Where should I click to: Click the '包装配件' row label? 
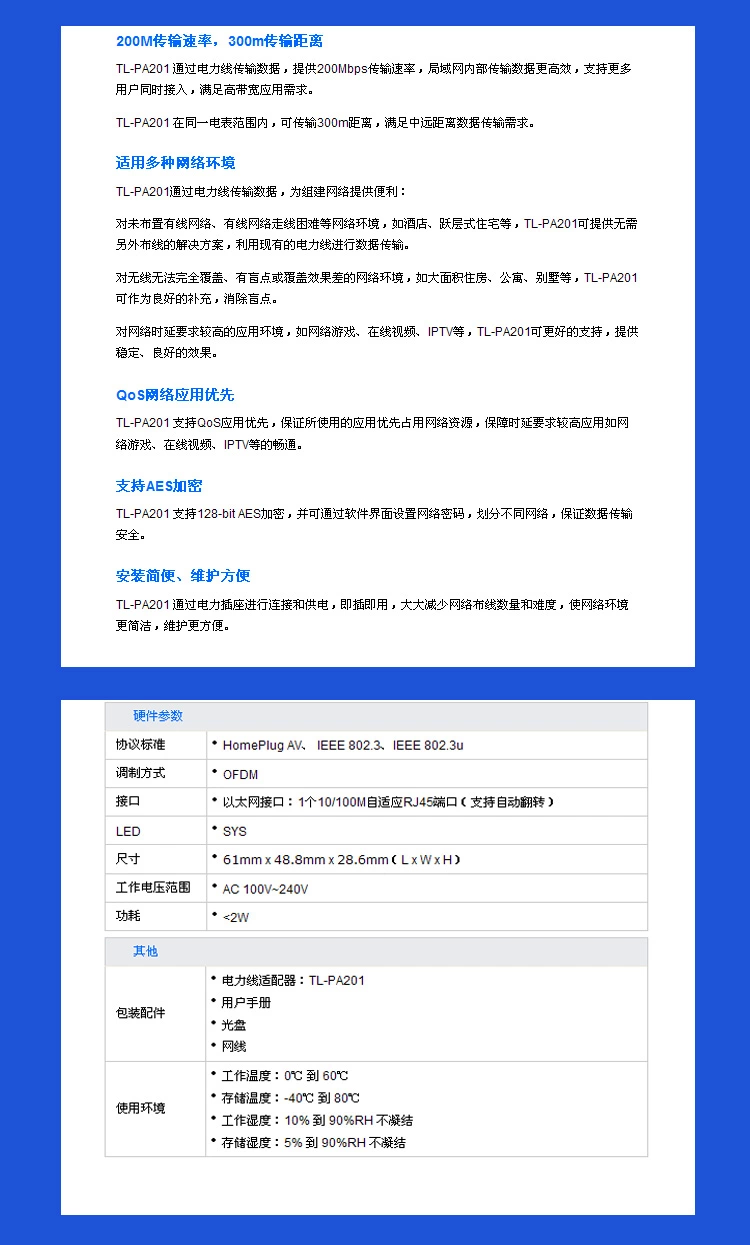coord(140,1013)
